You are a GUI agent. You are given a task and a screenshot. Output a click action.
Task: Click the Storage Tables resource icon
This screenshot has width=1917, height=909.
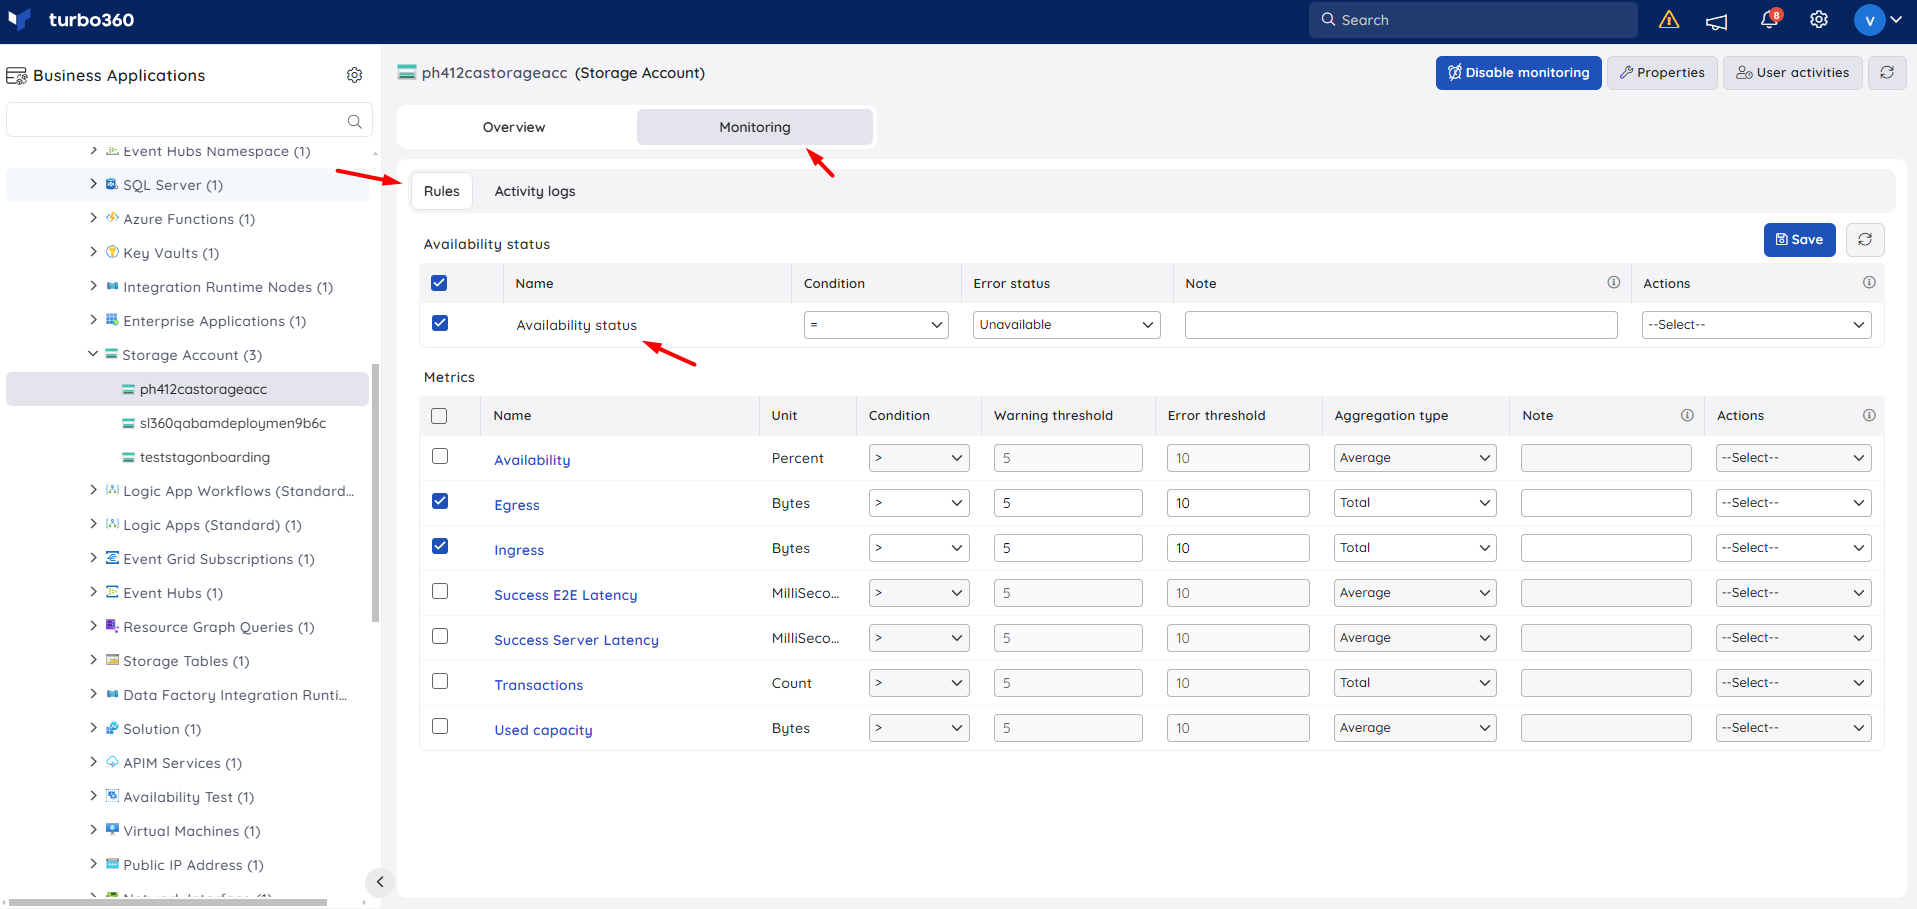point(112,660)
